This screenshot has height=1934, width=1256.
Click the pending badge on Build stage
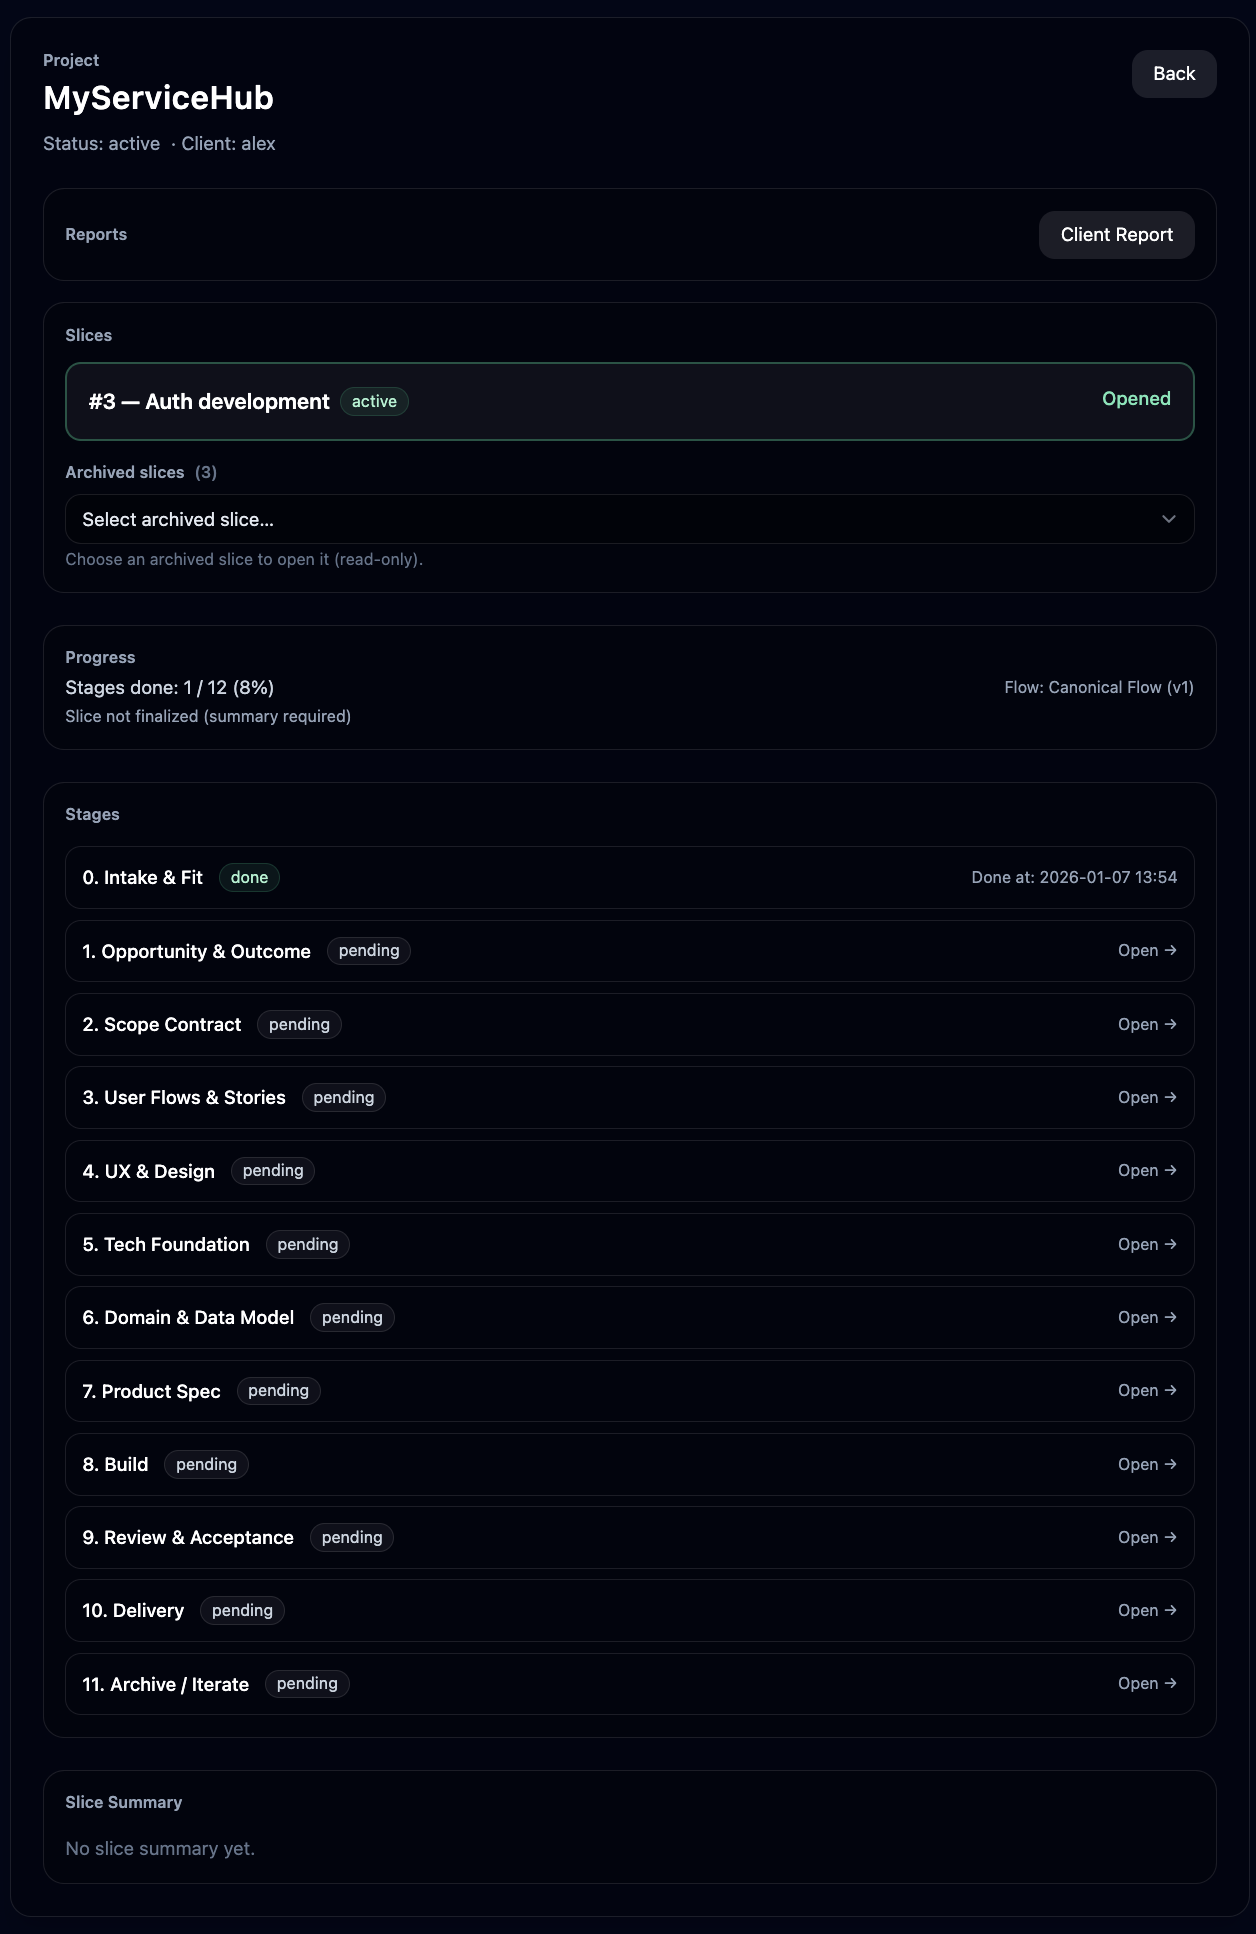coord(206,1465)
